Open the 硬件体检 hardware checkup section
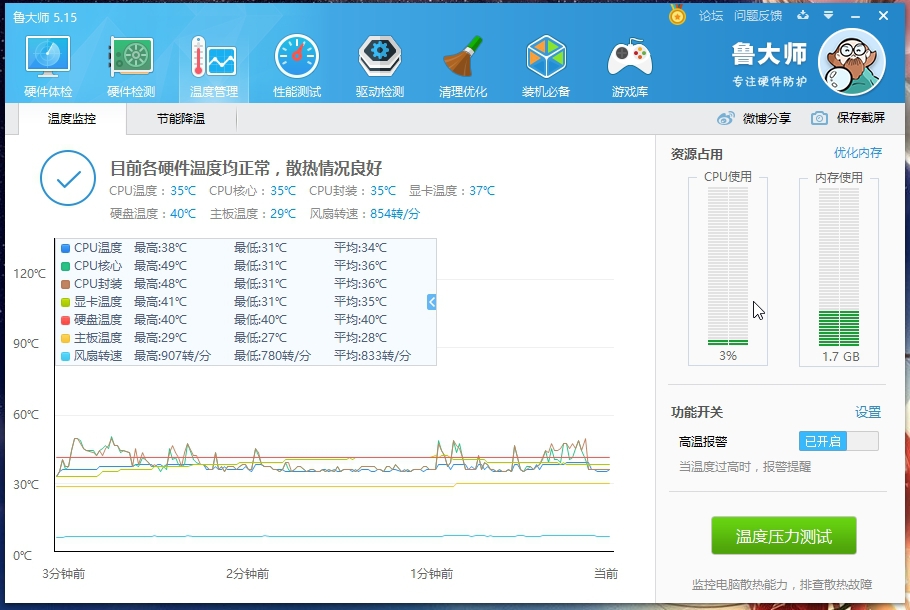The width and height of the screenshot is (910, 610). (x=48, y=67)
